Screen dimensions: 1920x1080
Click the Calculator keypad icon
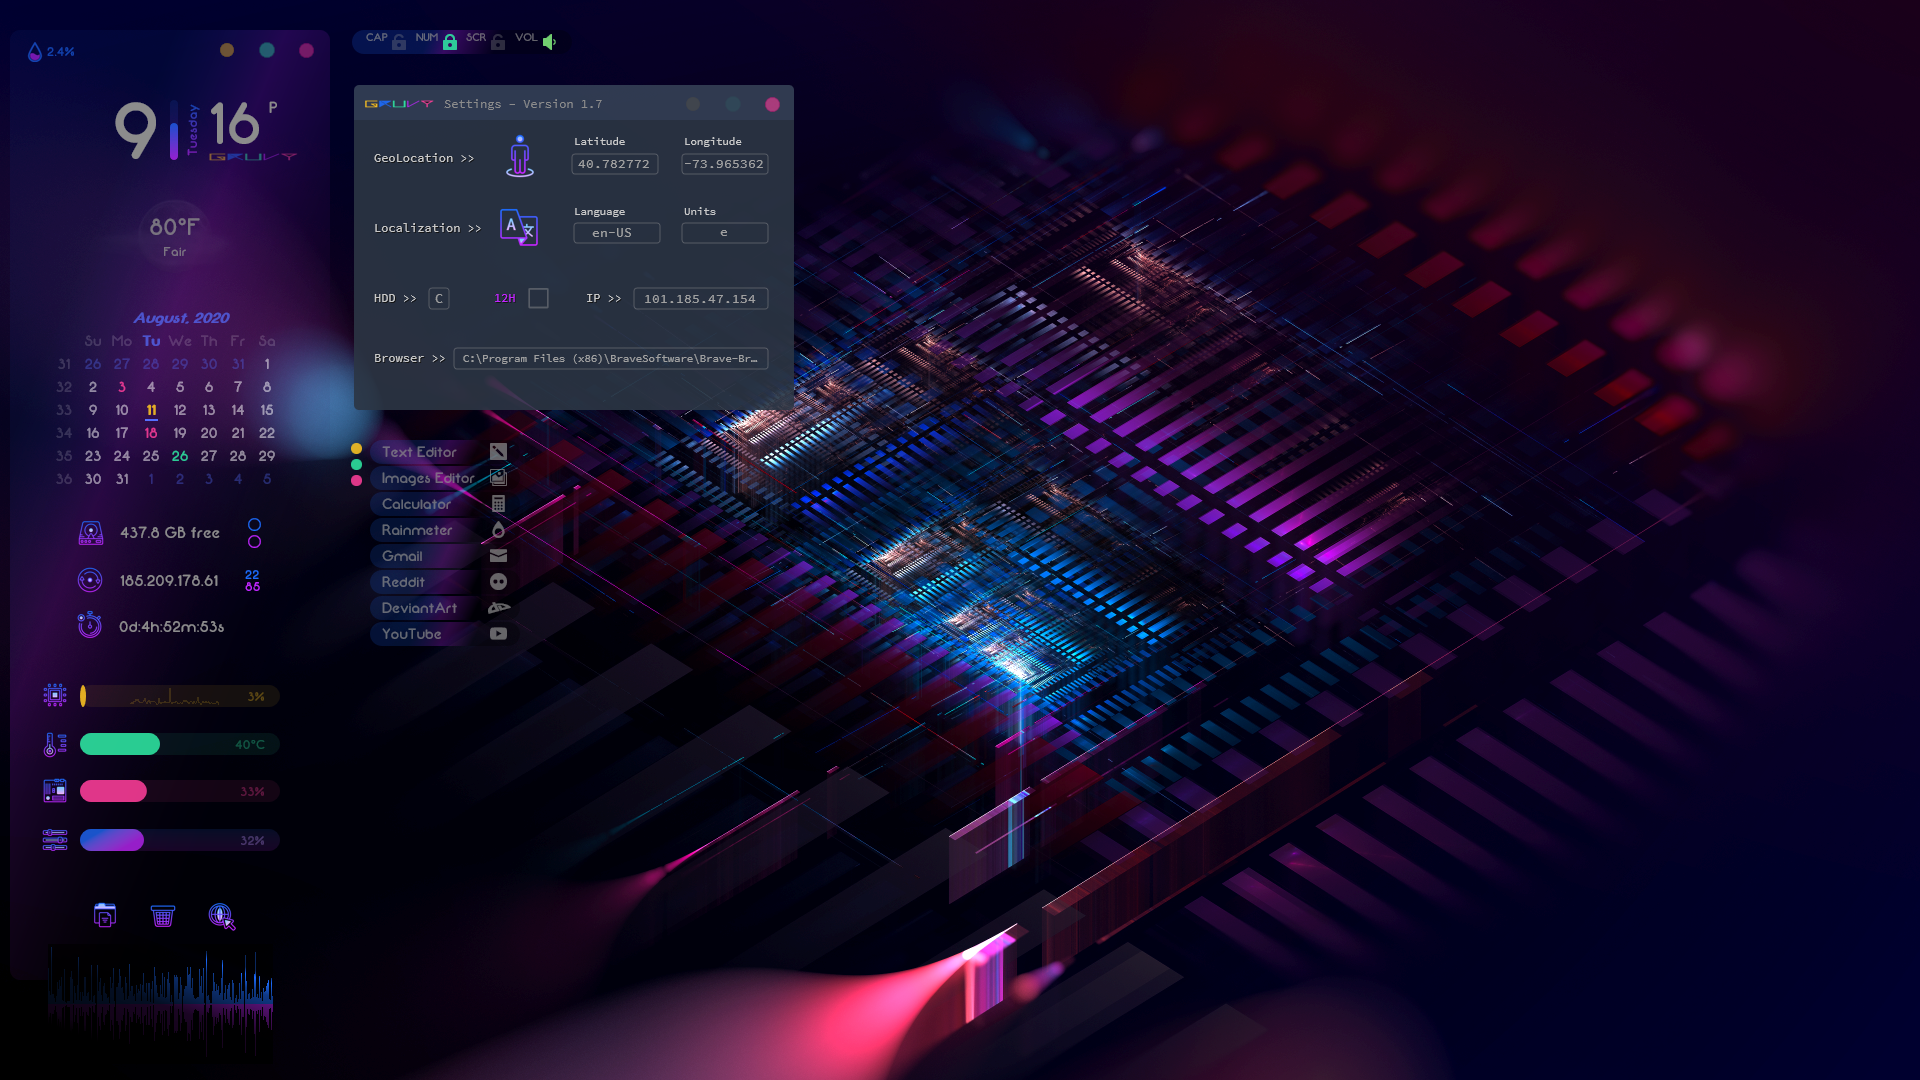pos(498,504)
